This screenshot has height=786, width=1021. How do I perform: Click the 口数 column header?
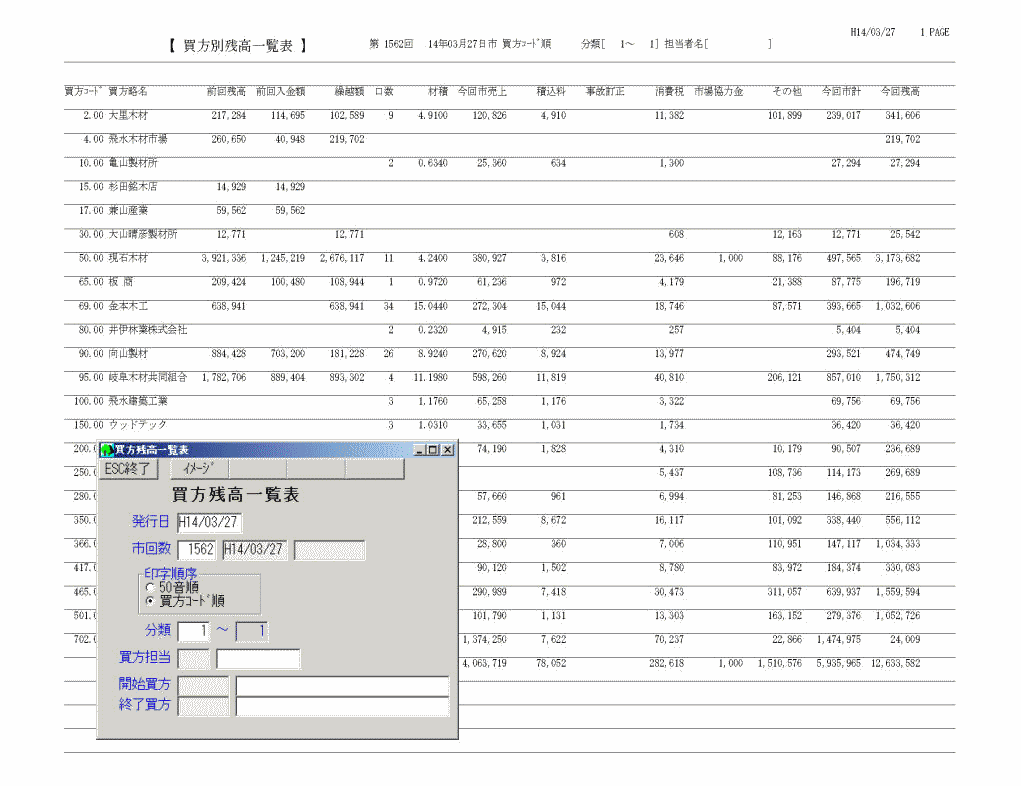tap(384, 92)
